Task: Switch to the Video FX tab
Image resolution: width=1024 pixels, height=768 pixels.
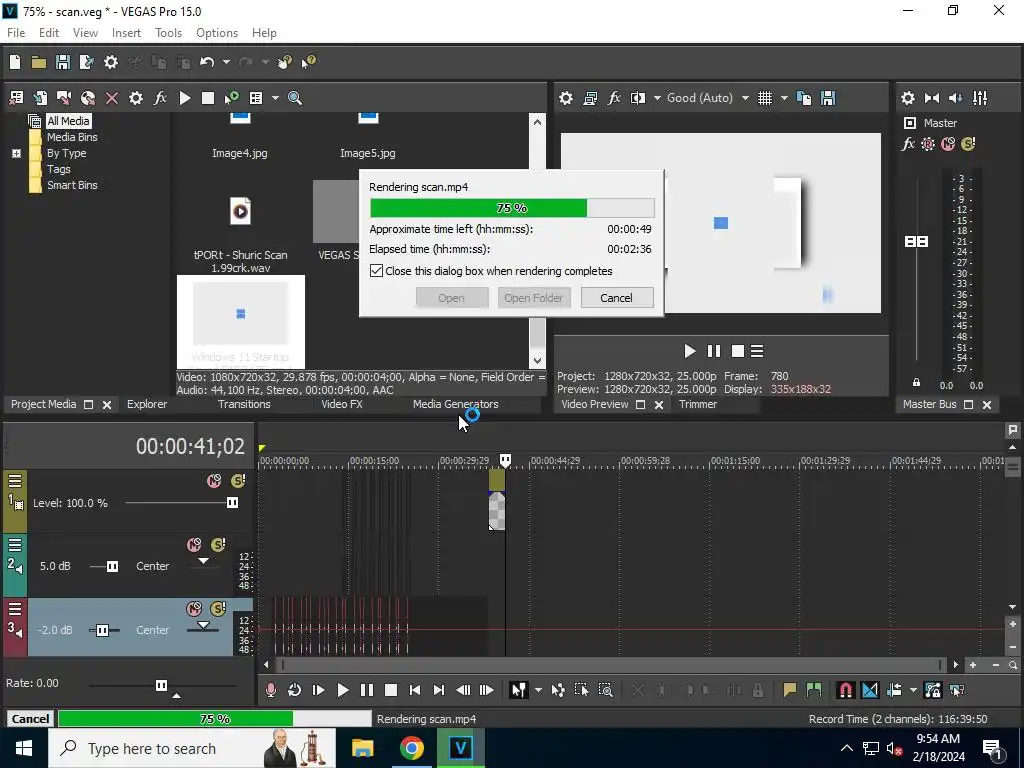Action: pos(342,404)
